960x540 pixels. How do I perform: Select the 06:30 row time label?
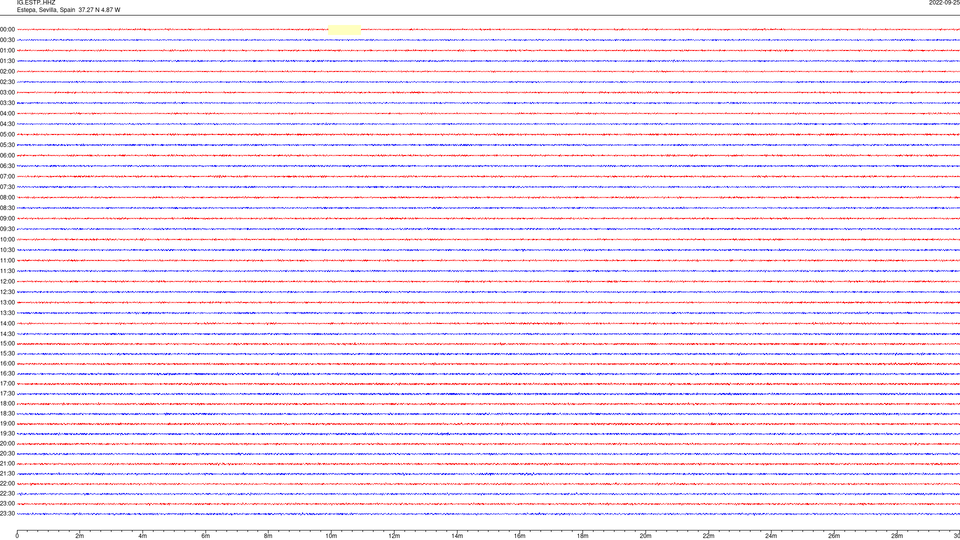click(7, 166)
